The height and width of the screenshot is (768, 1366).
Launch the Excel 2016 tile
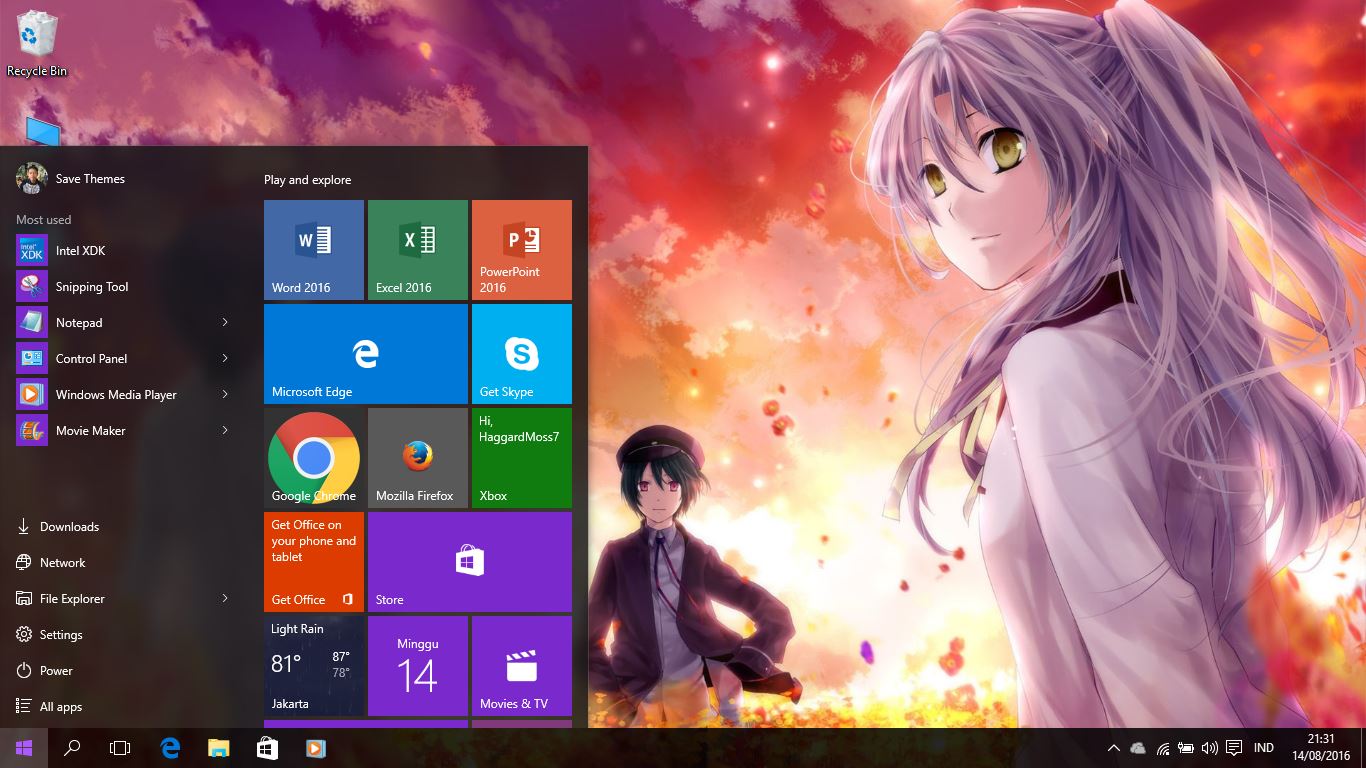click(x=418, y=250)
